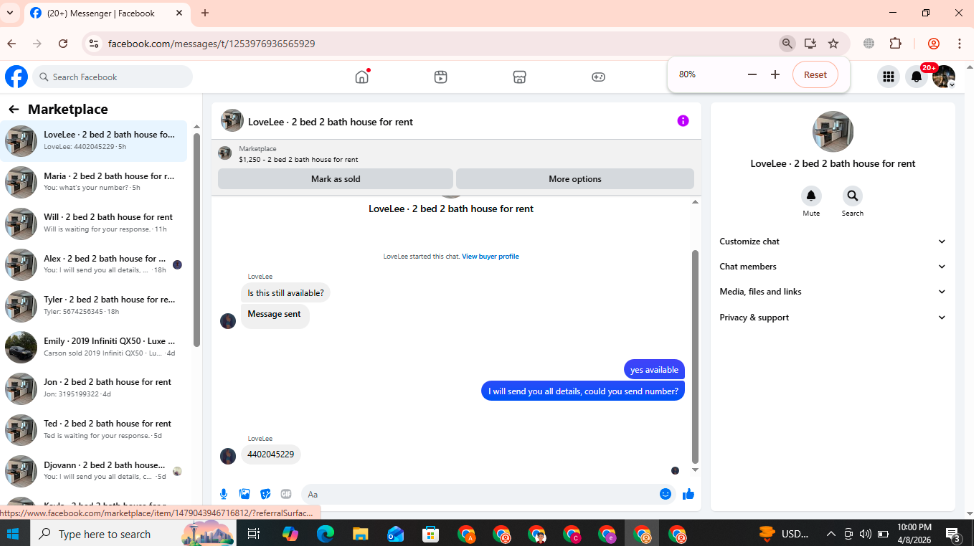Reload the page
Screen dimensions: 974x546
63,43
